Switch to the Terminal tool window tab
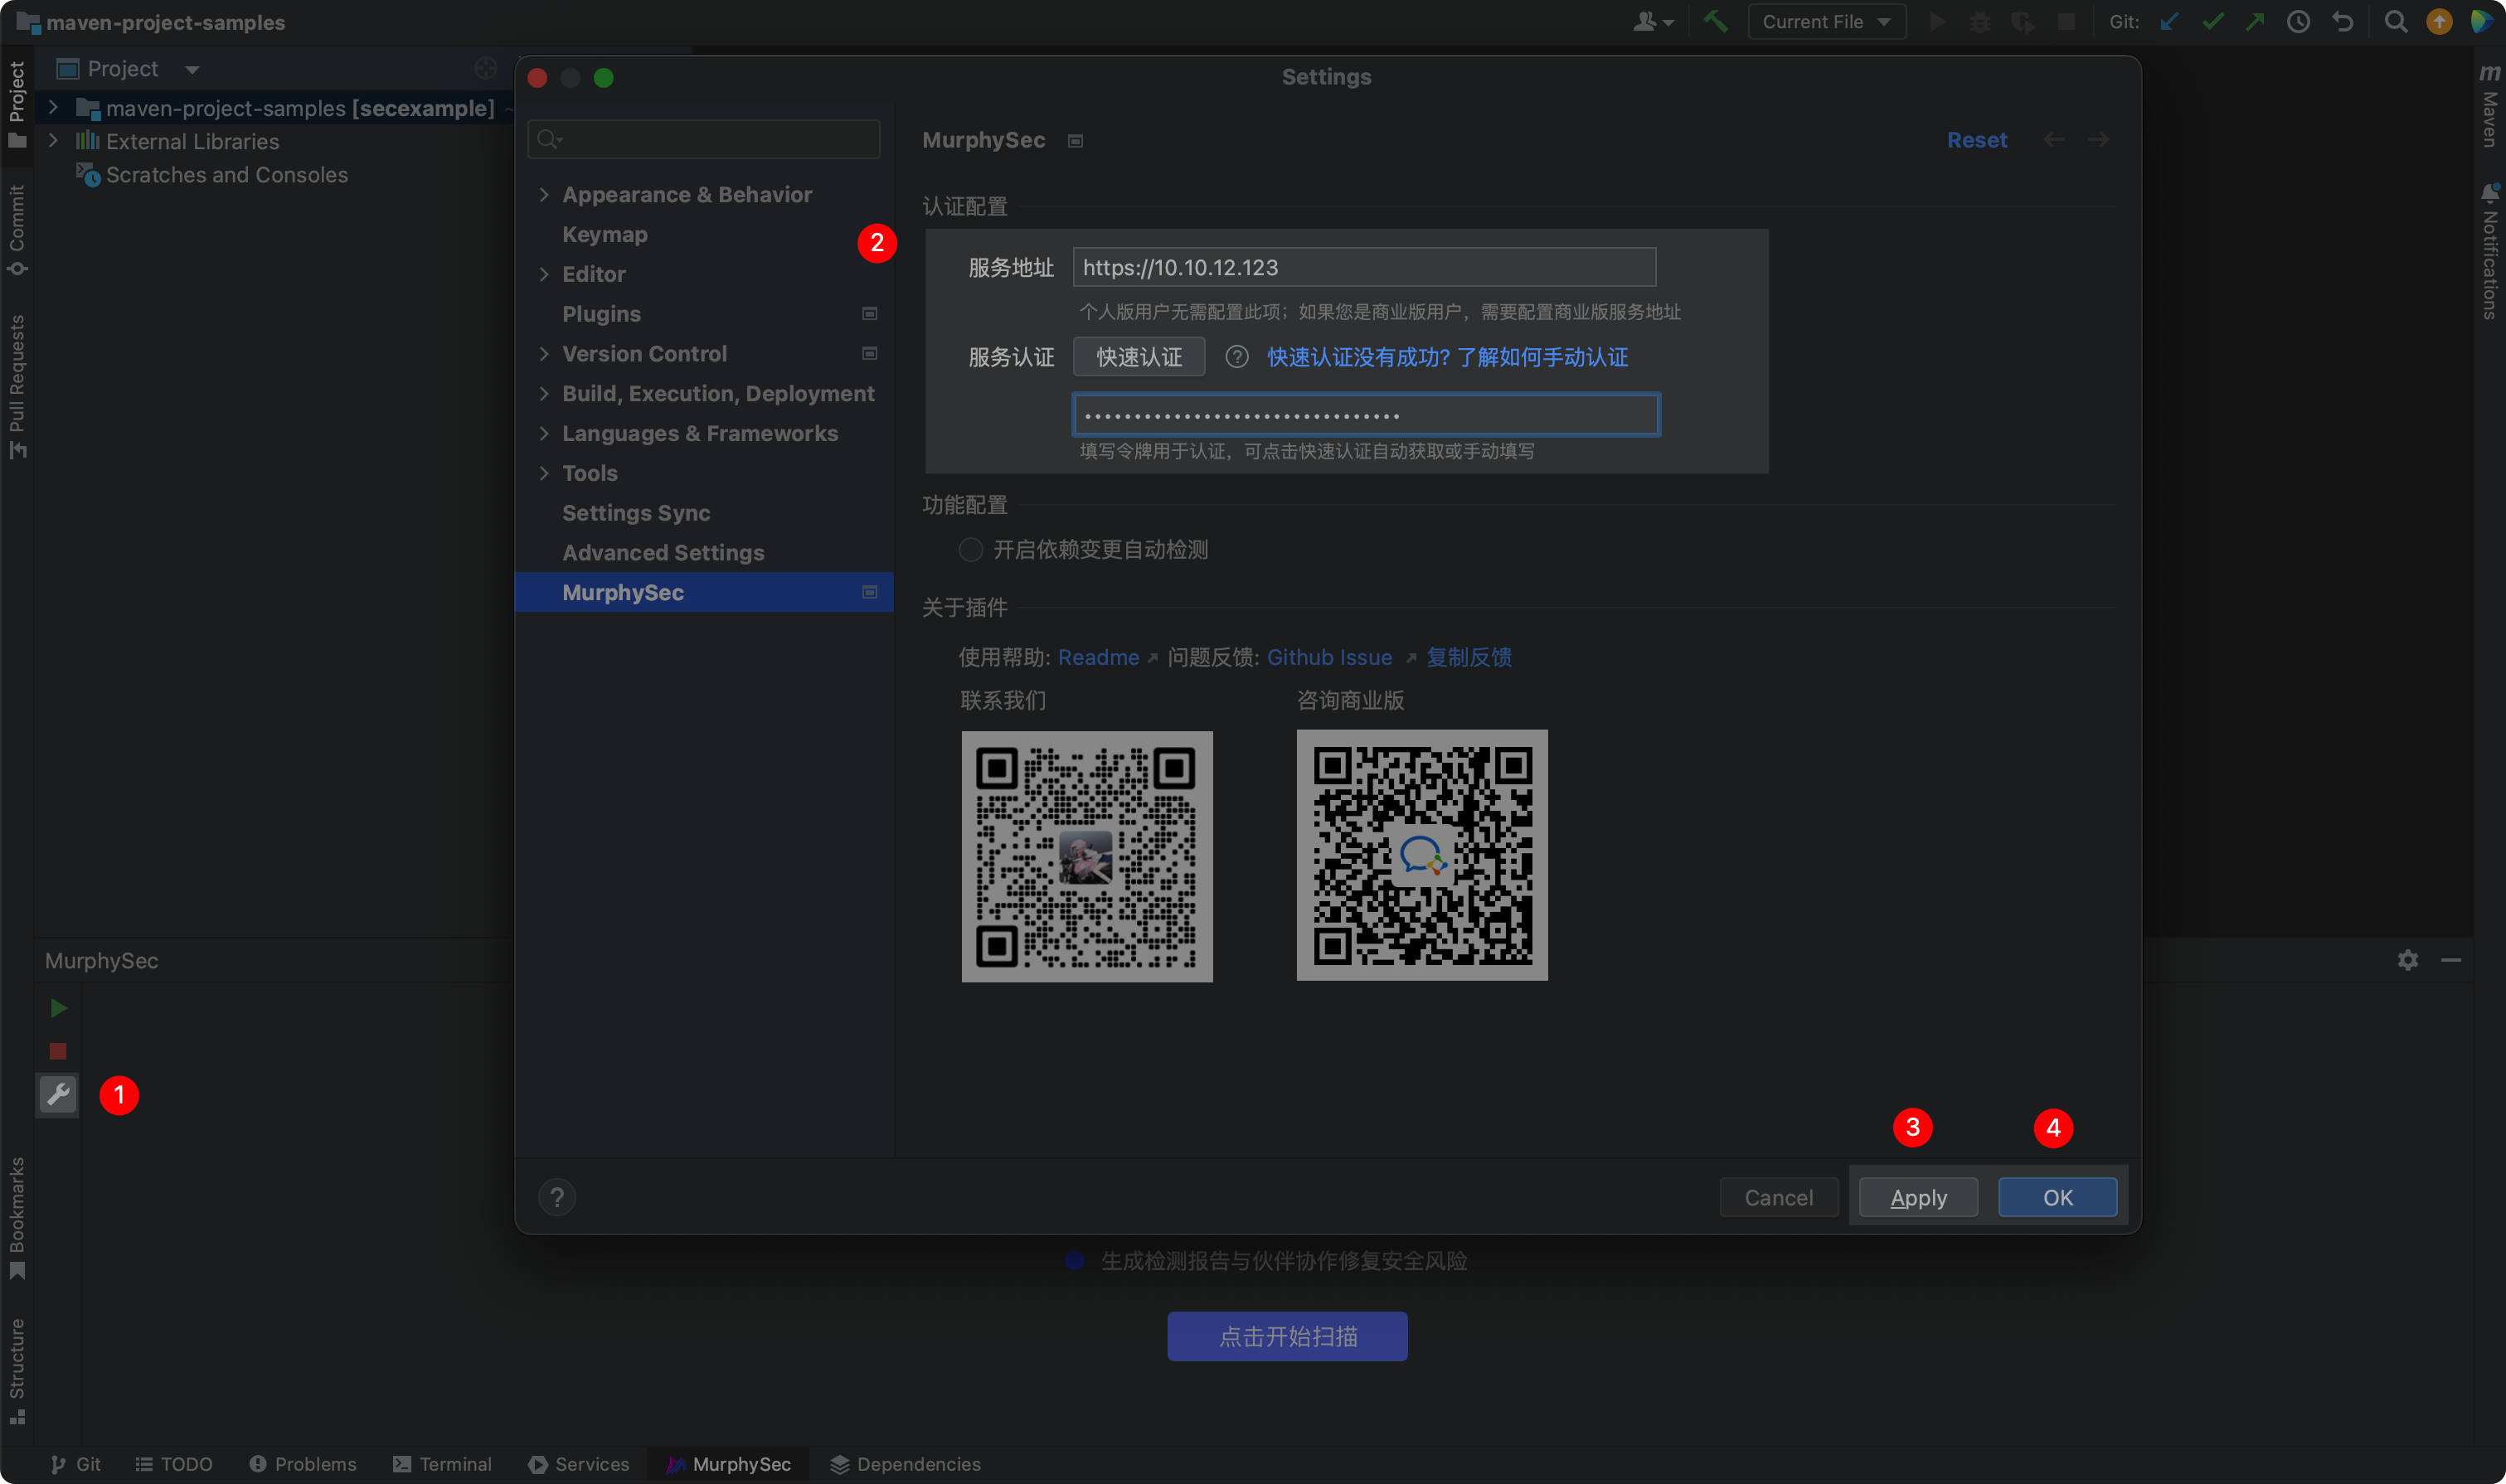This screenshot has height=1484, width=2506. 442,1464
